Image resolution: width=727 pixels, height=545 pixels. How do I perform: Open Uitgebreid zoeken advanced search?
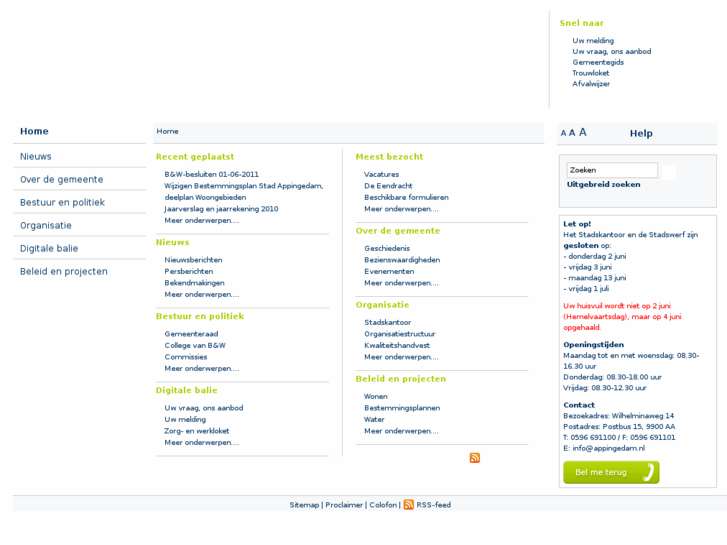tap(604, 185)
